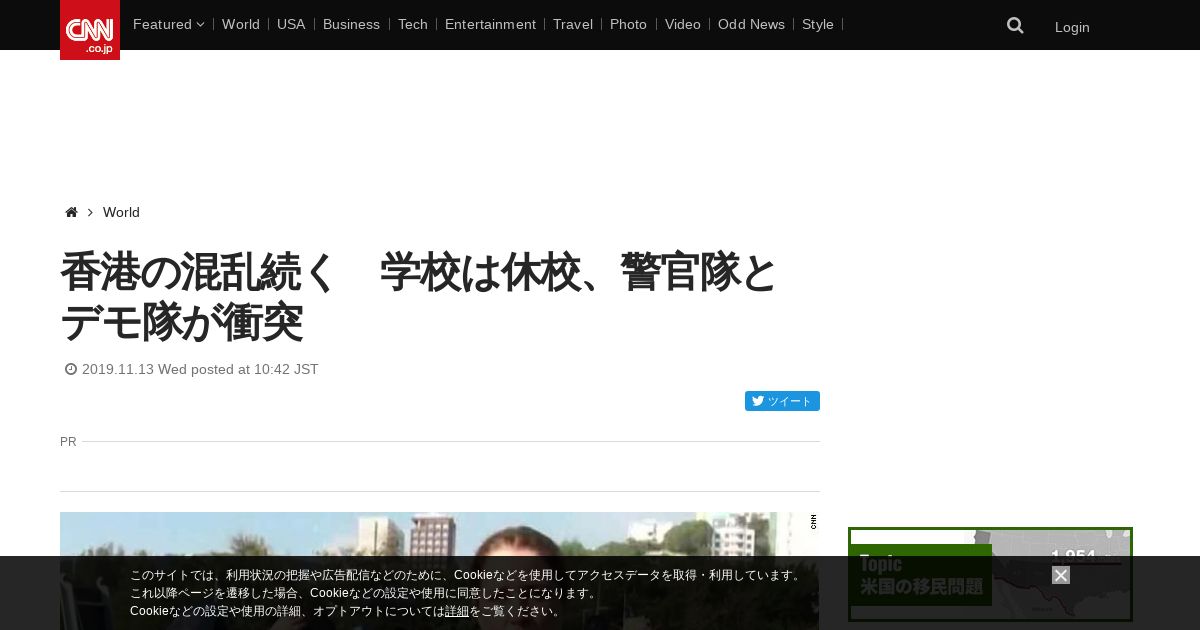This screenshot has height=630, width=1200.
Task: Open the Video section
Action: [x=683, y=24]
